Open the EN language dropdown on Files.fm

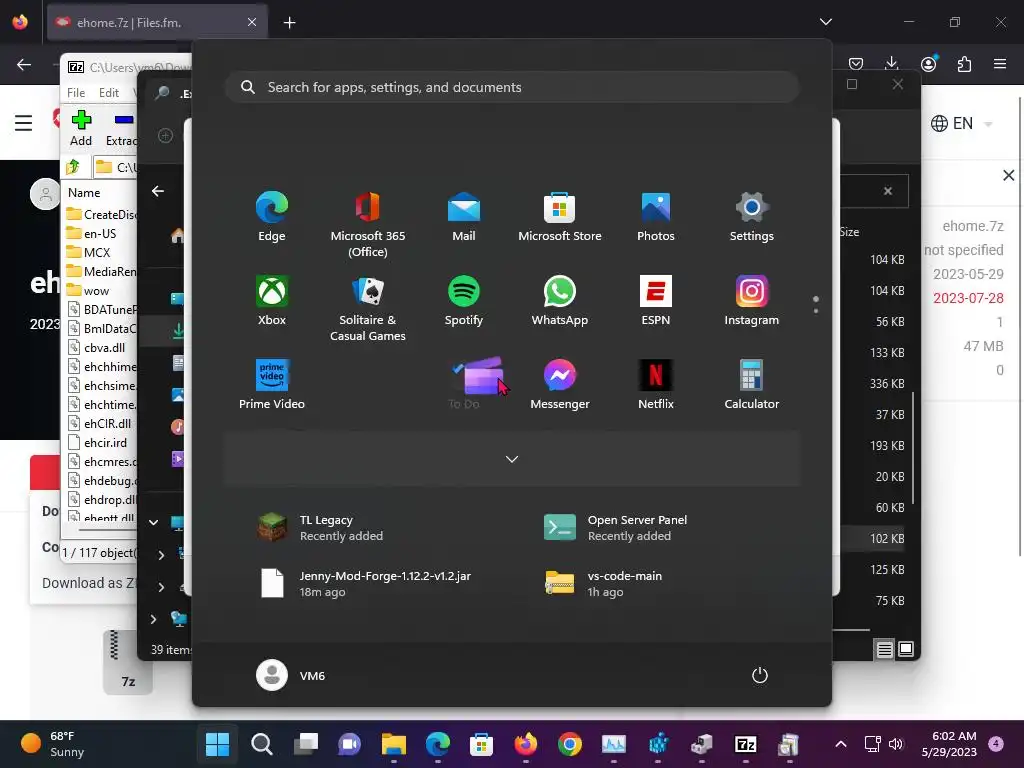pos(961,123)
